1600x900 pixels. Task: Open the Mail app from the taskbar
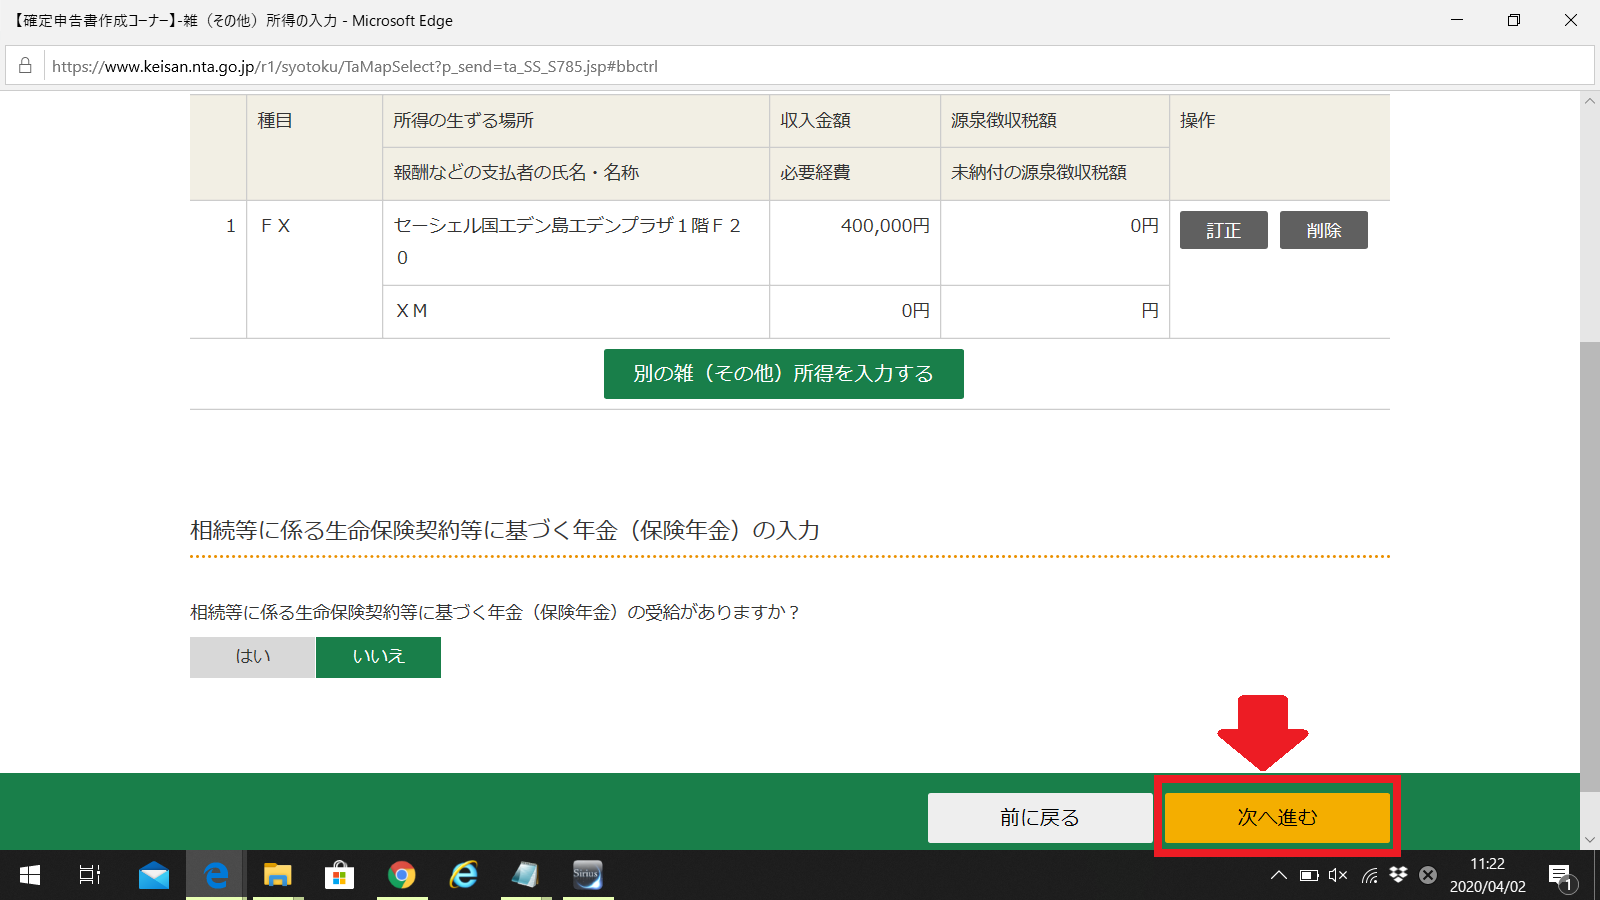pos(152,875)
